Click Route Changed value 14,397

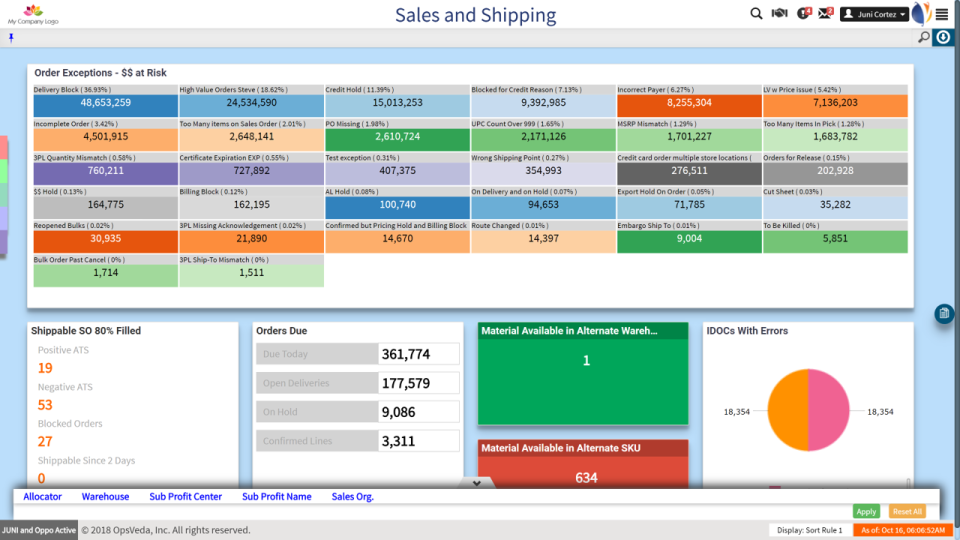click(x=543, y=239)
